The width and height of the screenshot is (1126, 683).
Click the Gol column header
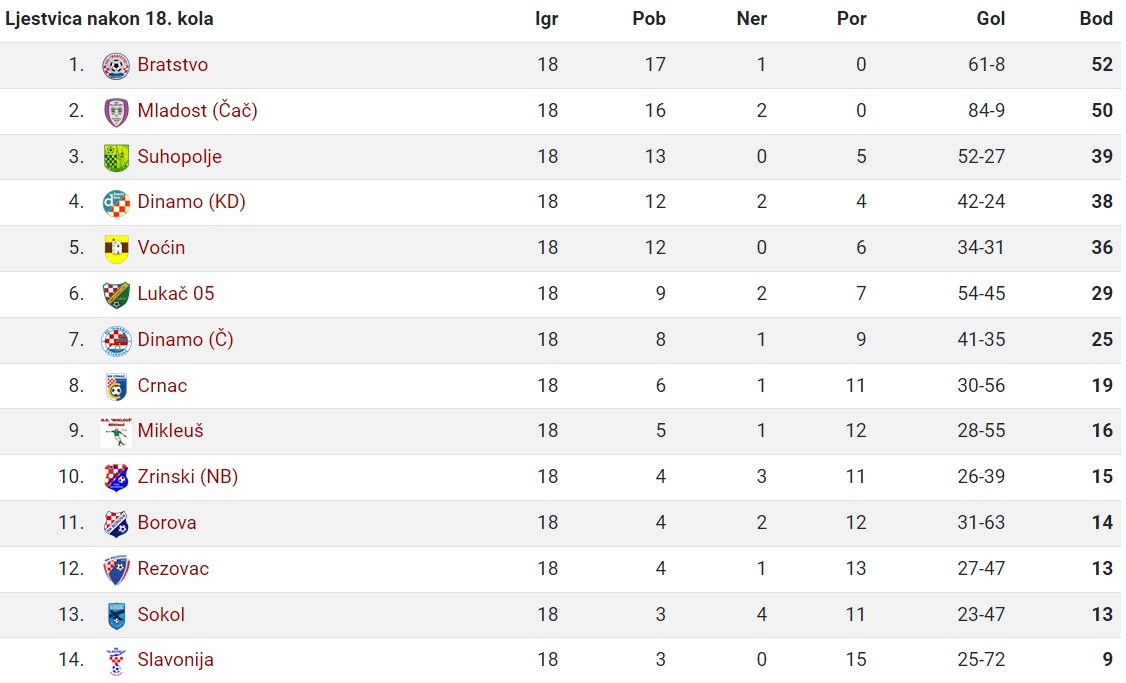coord(990,19)
